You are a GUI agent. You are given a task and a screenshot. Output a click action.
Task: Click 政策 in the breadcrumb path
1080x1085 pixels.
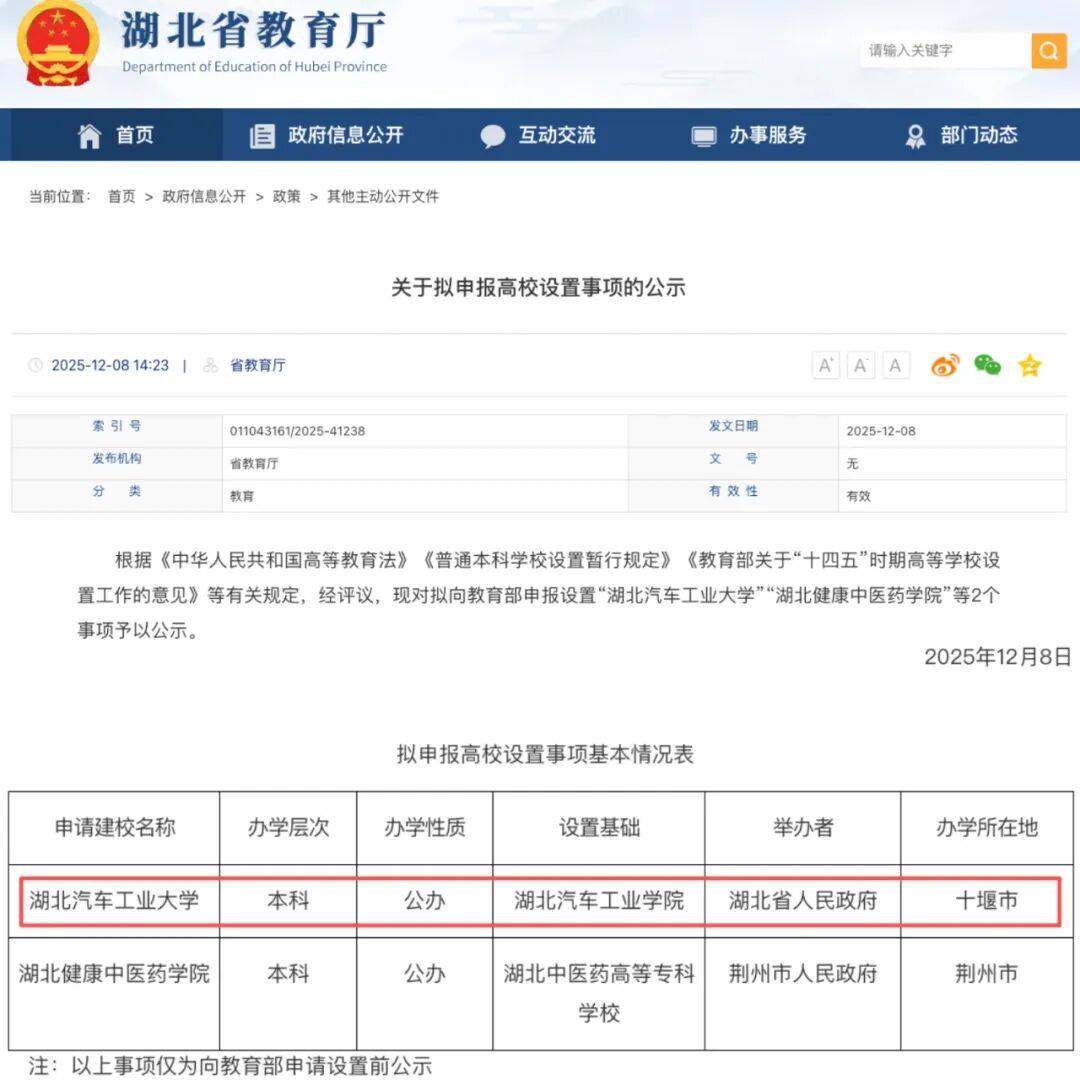tap(286, 196)
